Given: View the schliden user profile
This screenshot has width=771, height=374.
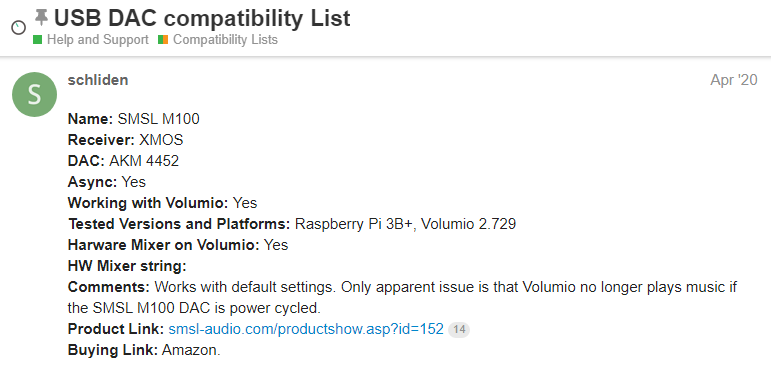Looking at the screenshot, I should coord(98,80).
